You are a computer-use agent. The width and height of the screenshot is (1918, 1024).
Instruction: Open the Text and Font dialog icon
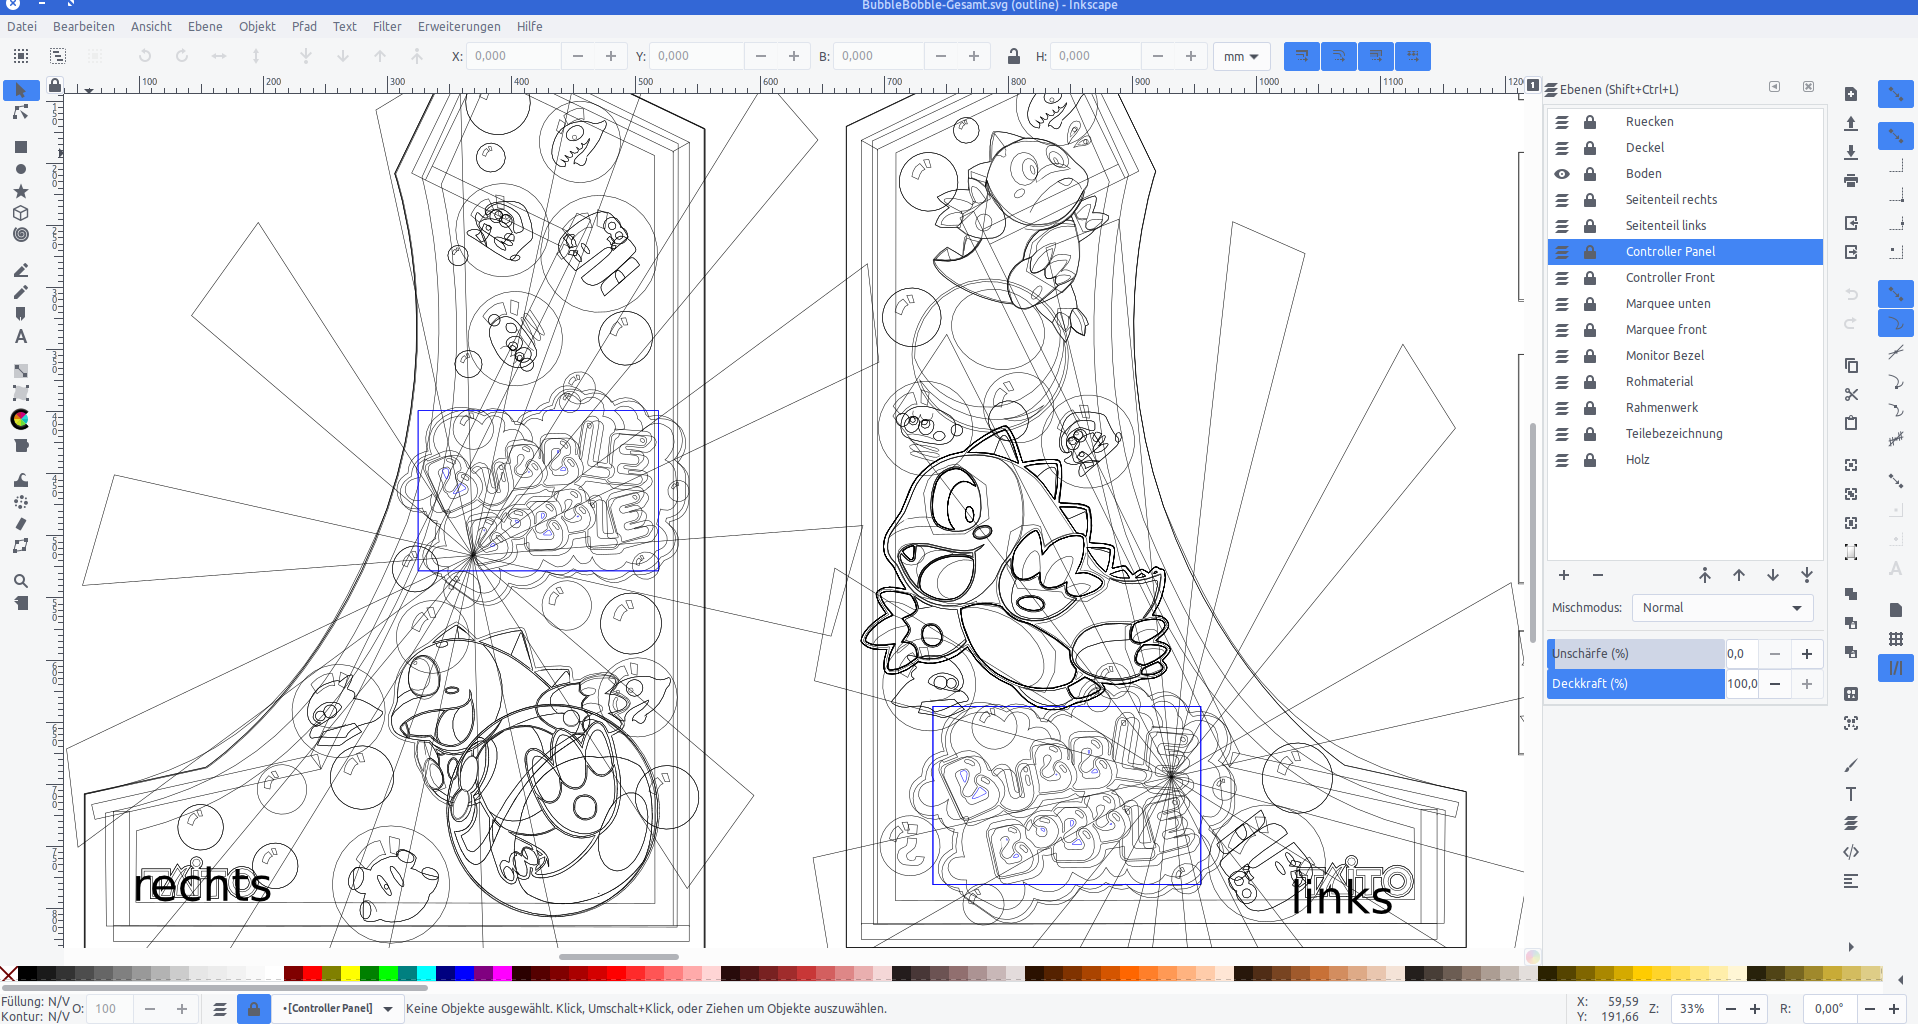click(1851, 794)
